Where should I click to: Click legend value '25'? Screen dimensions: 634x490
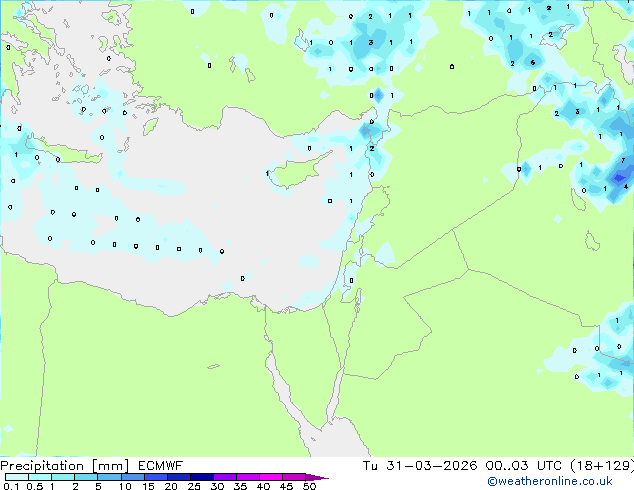click(194, 486)
